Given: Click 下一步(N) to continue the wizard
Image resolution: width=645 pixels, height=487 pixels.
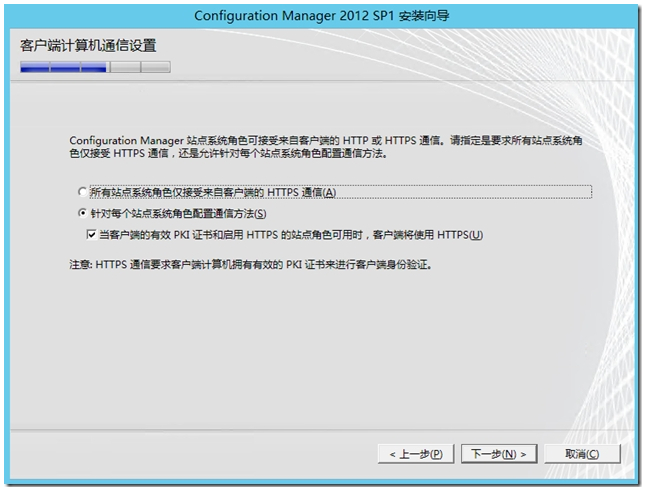Looking at the screenshot, I should click(x=499, y=454).
